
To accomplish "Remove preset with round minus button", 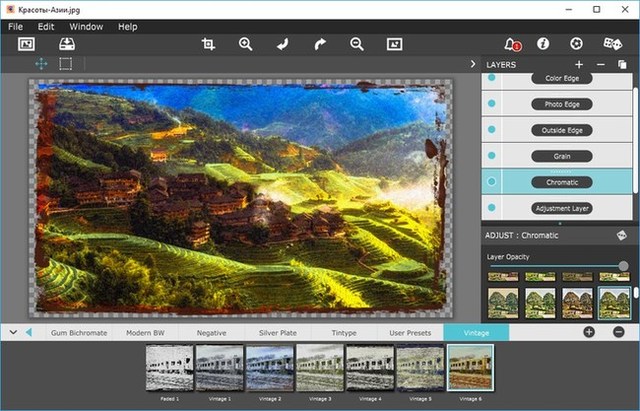I will [x=619, y=332].
